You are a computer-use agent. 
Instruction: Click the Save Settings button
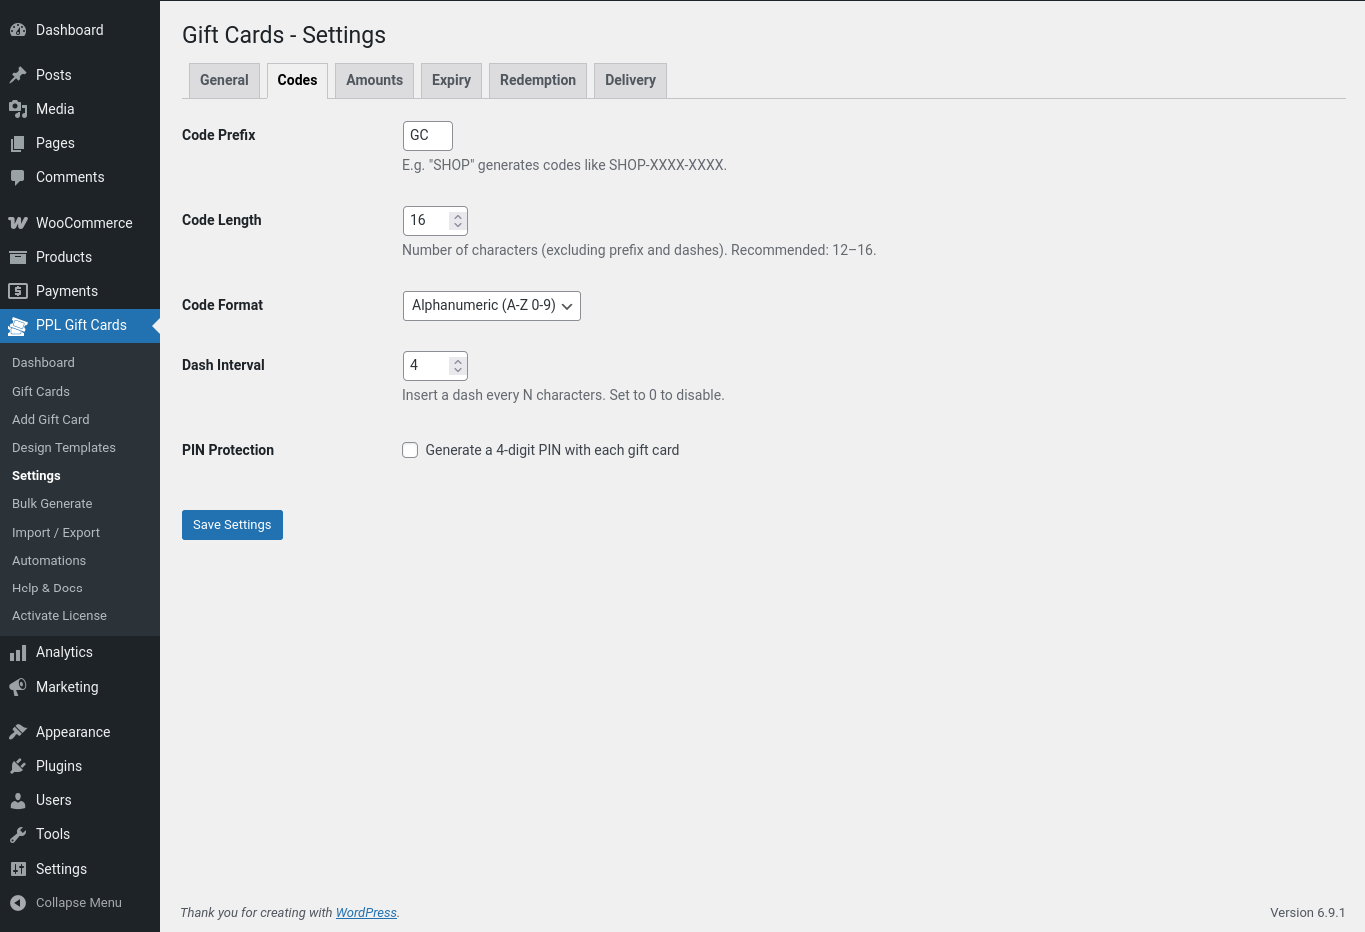point(232,525)
